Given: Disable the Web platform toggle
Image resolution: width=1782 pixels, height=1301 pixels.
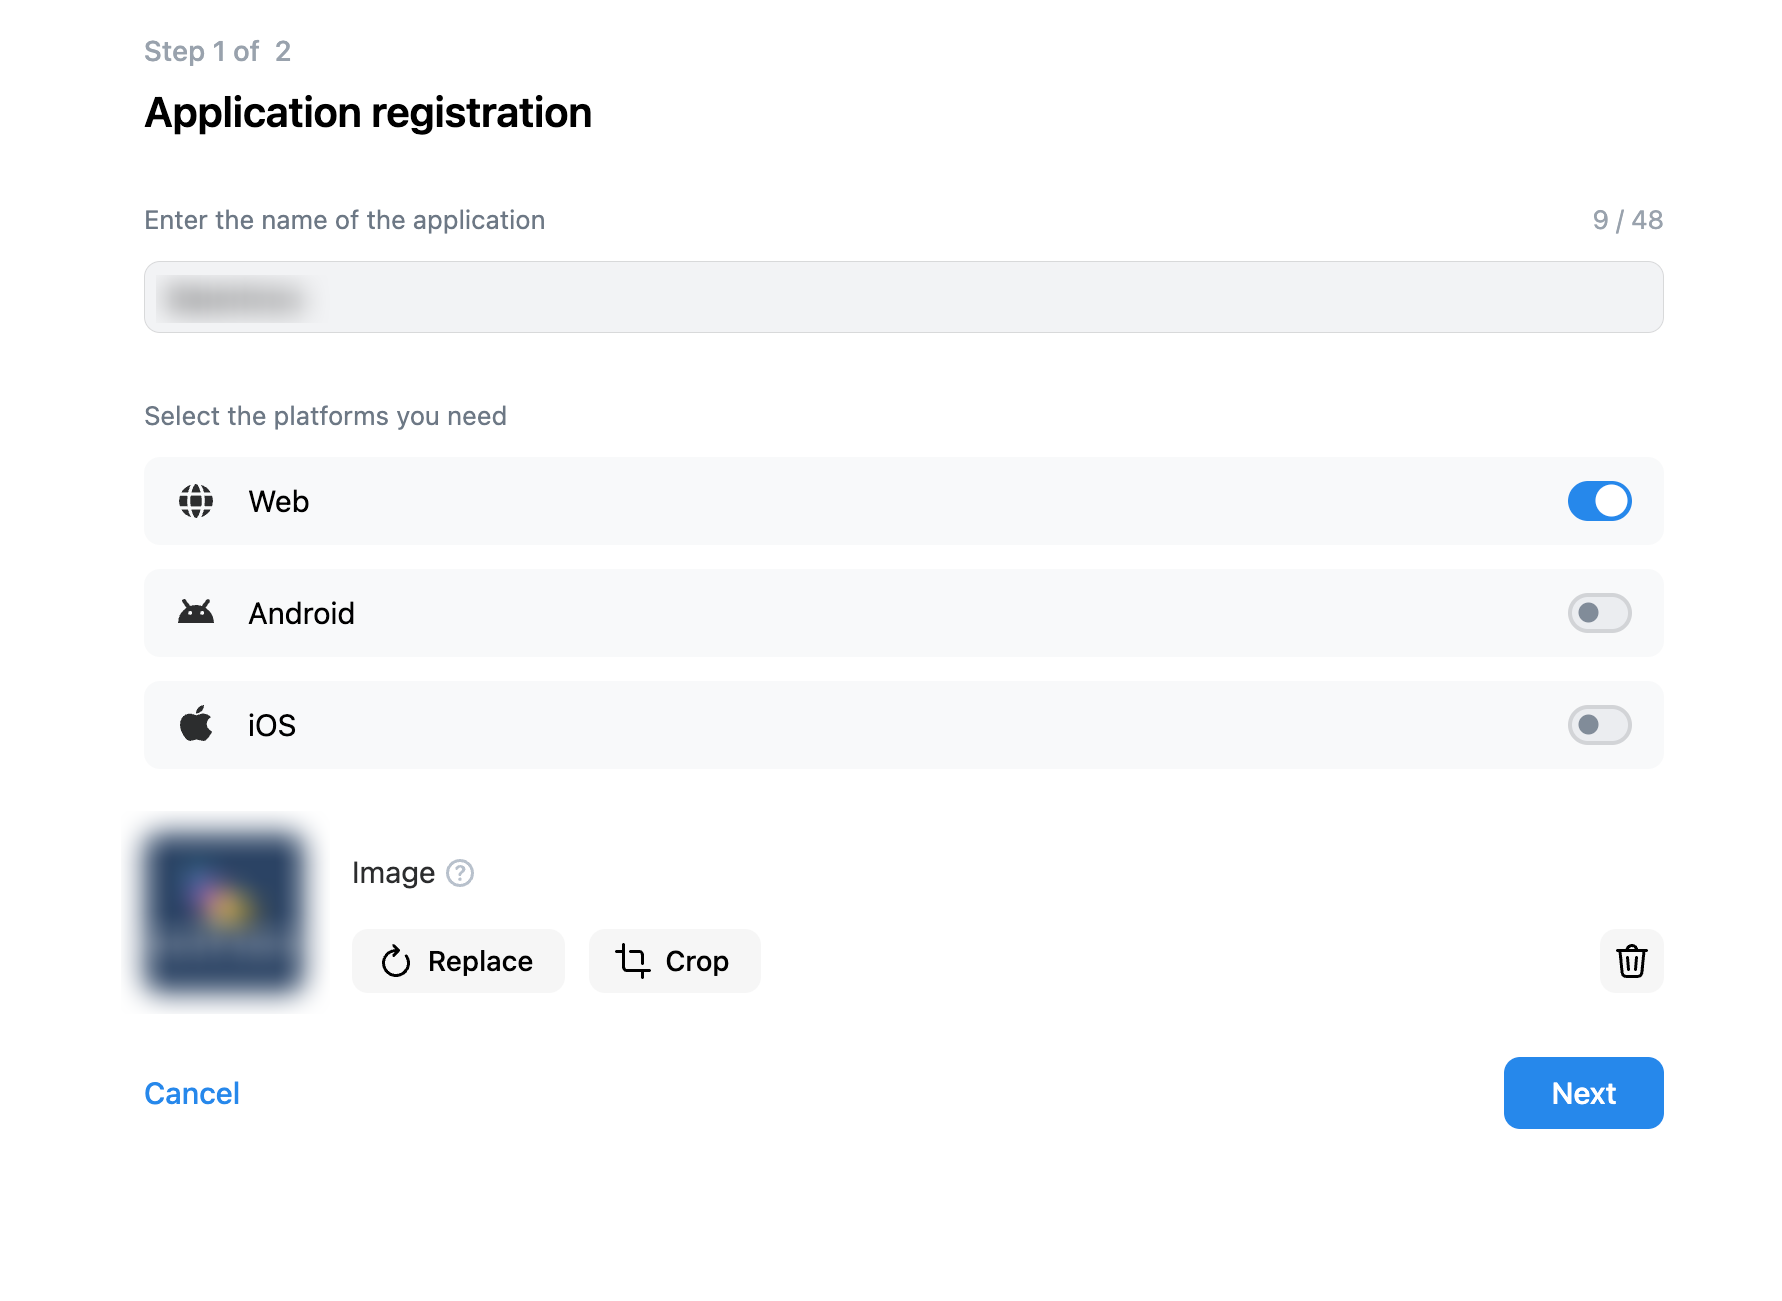Looking at the screenshot, I should 1599,501.
